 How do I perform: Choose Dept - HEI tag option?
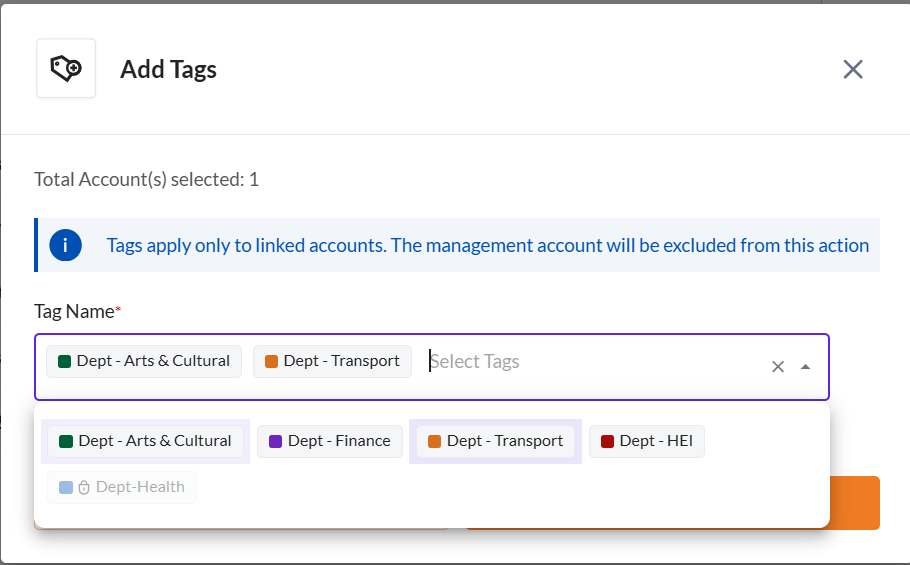(647, 441)
